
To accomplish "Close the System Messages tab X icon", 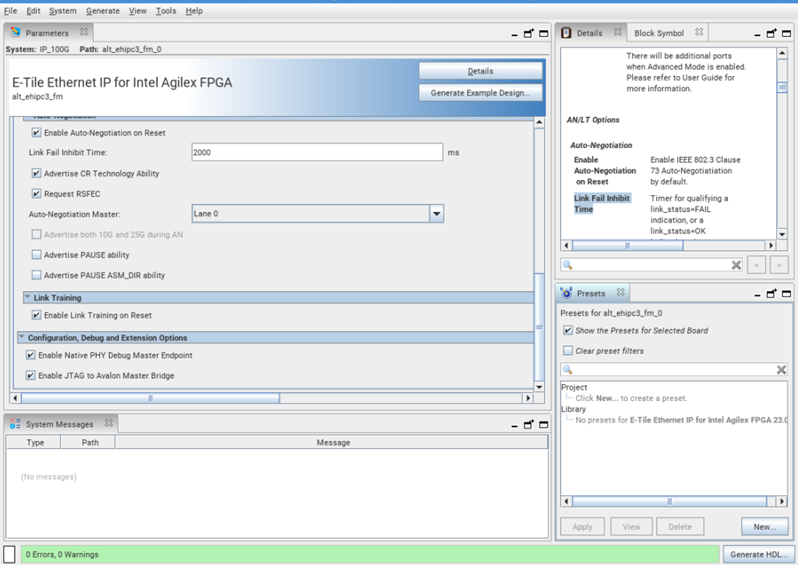I will pyautogui.click(x=109, y=423).
